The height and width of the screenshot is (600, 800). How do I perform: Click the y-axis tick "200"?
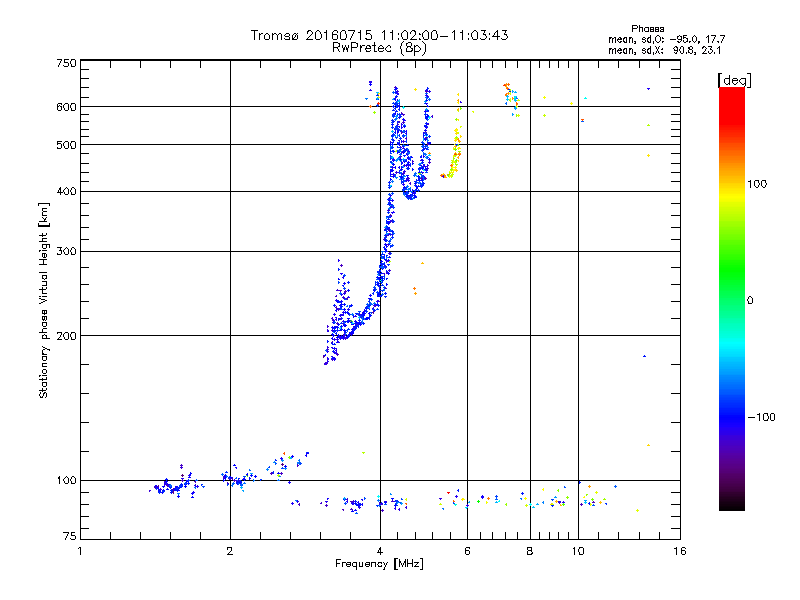(67, 336)
